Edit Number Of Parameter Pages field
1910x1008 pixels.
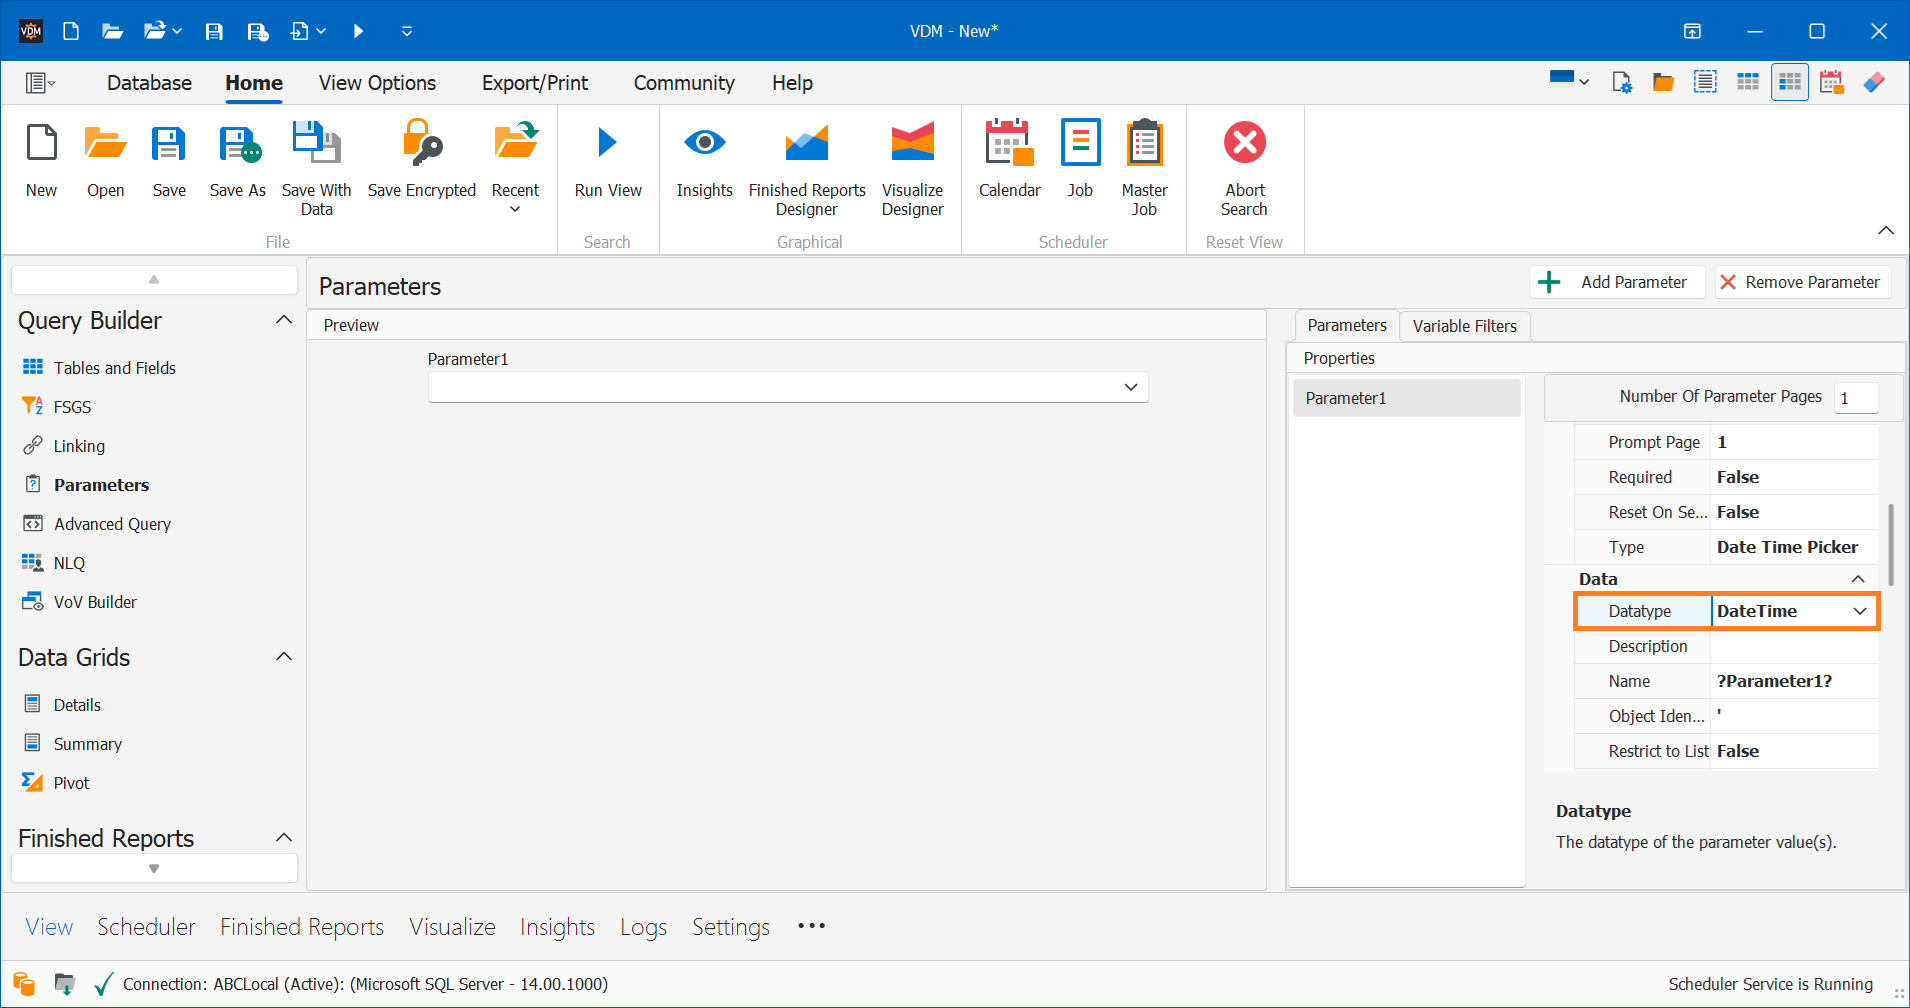pyautogui.click(x=1856, y=397)
